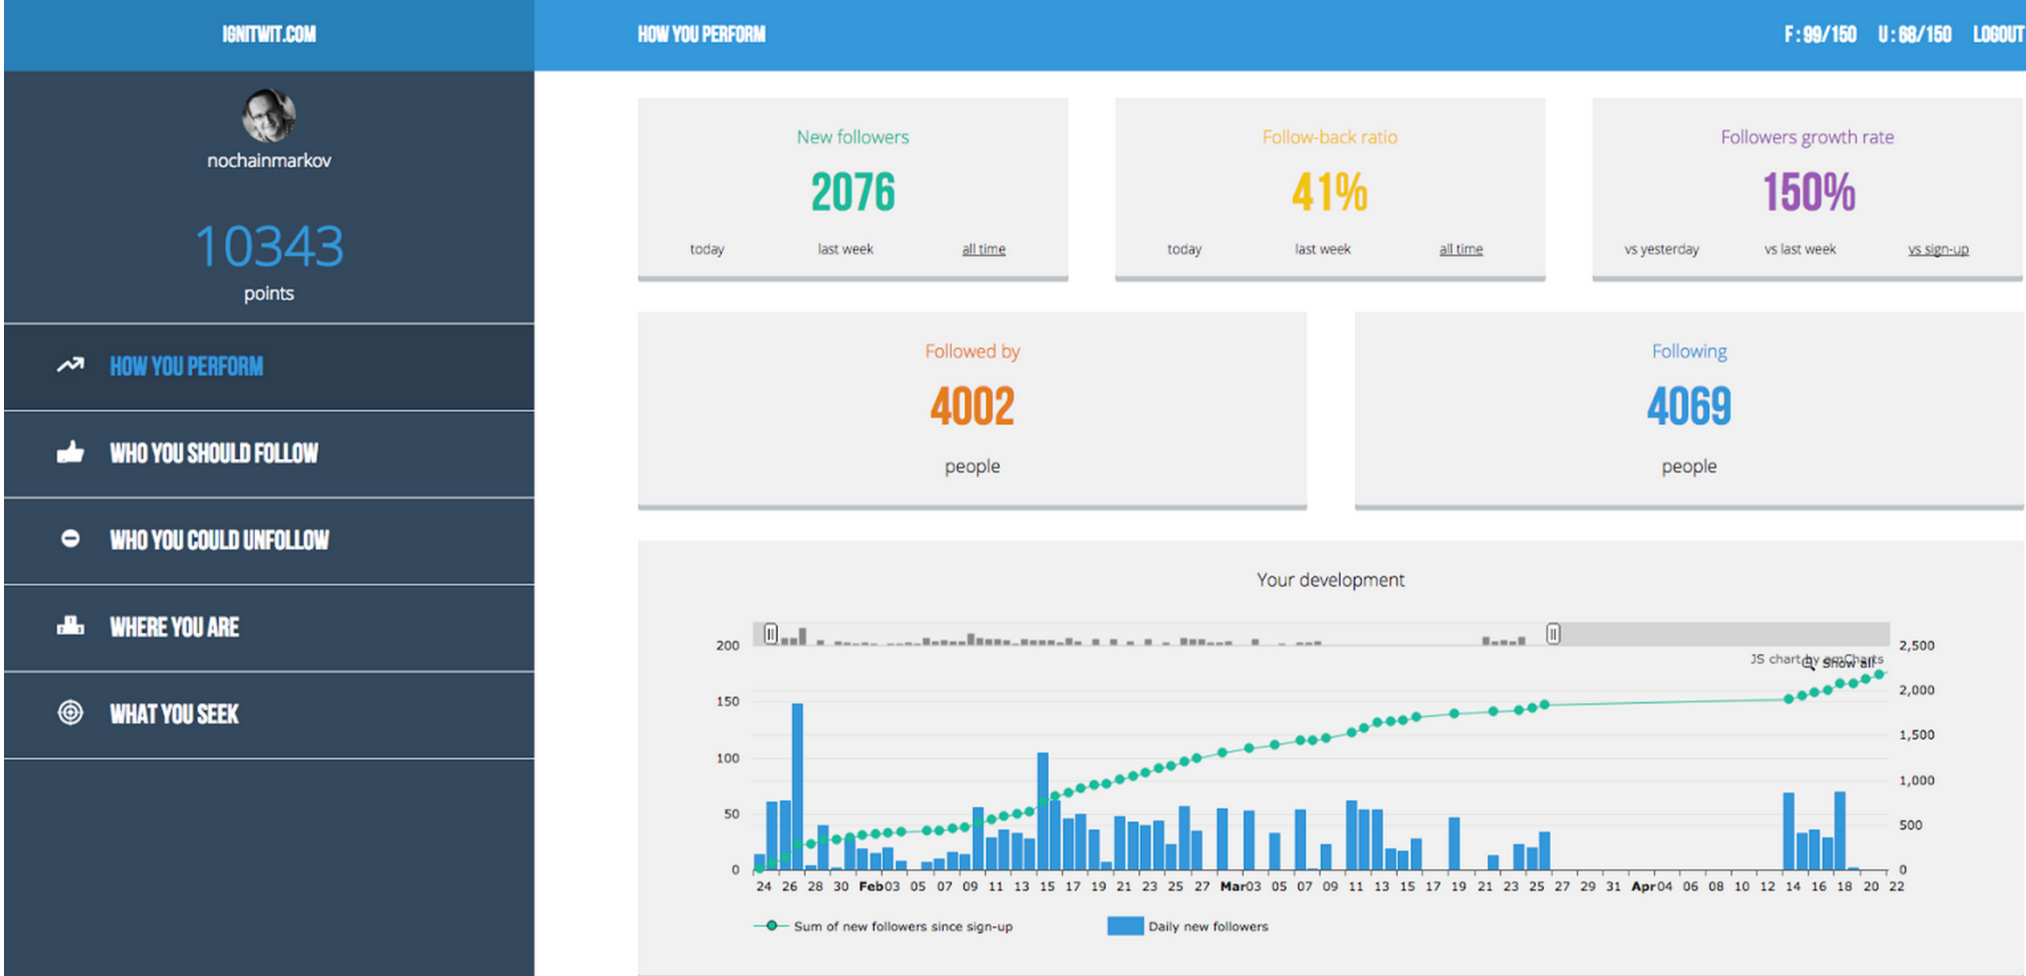Click the IGNITWIT.COM site logo

click(268, 35)
